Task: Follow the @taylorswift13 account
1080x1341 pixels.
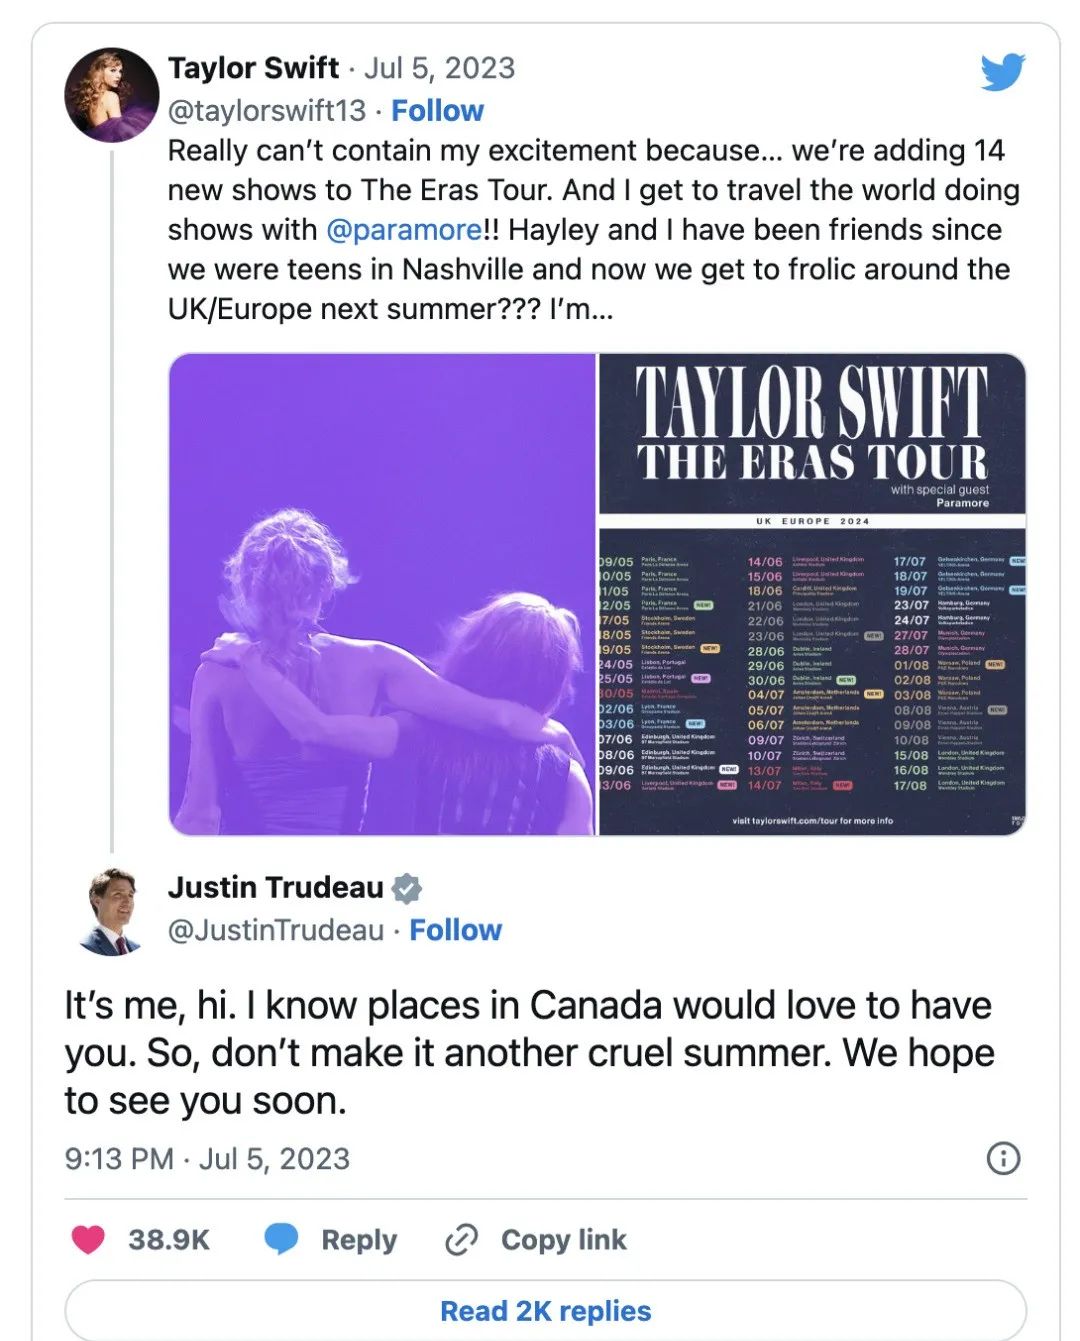Action: coord(437,111)
